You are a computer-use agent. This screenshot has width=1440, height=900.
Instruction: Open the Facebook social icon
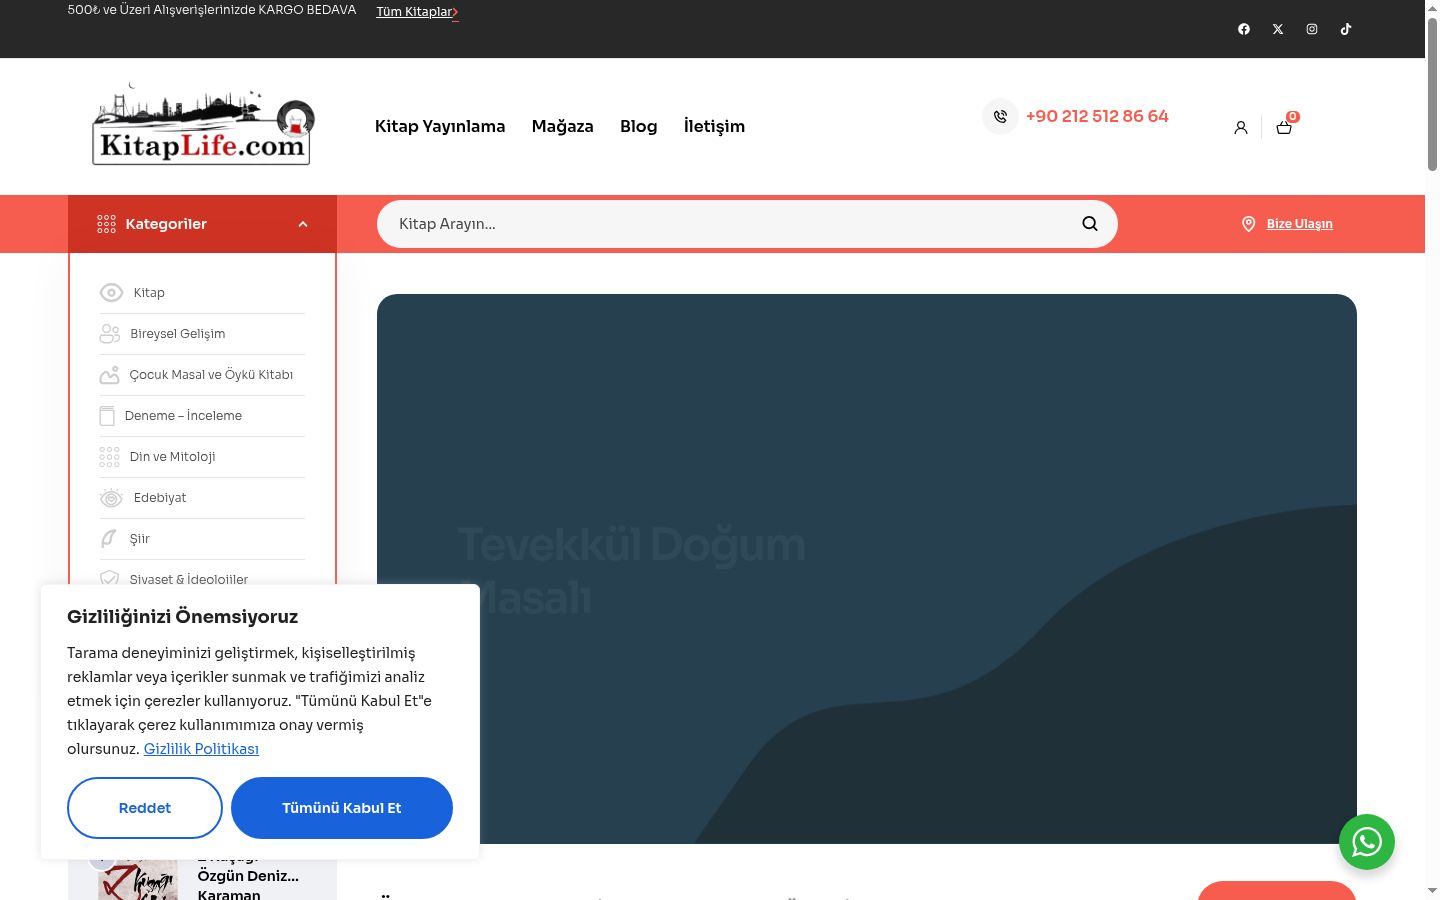tap(1244, 29)
